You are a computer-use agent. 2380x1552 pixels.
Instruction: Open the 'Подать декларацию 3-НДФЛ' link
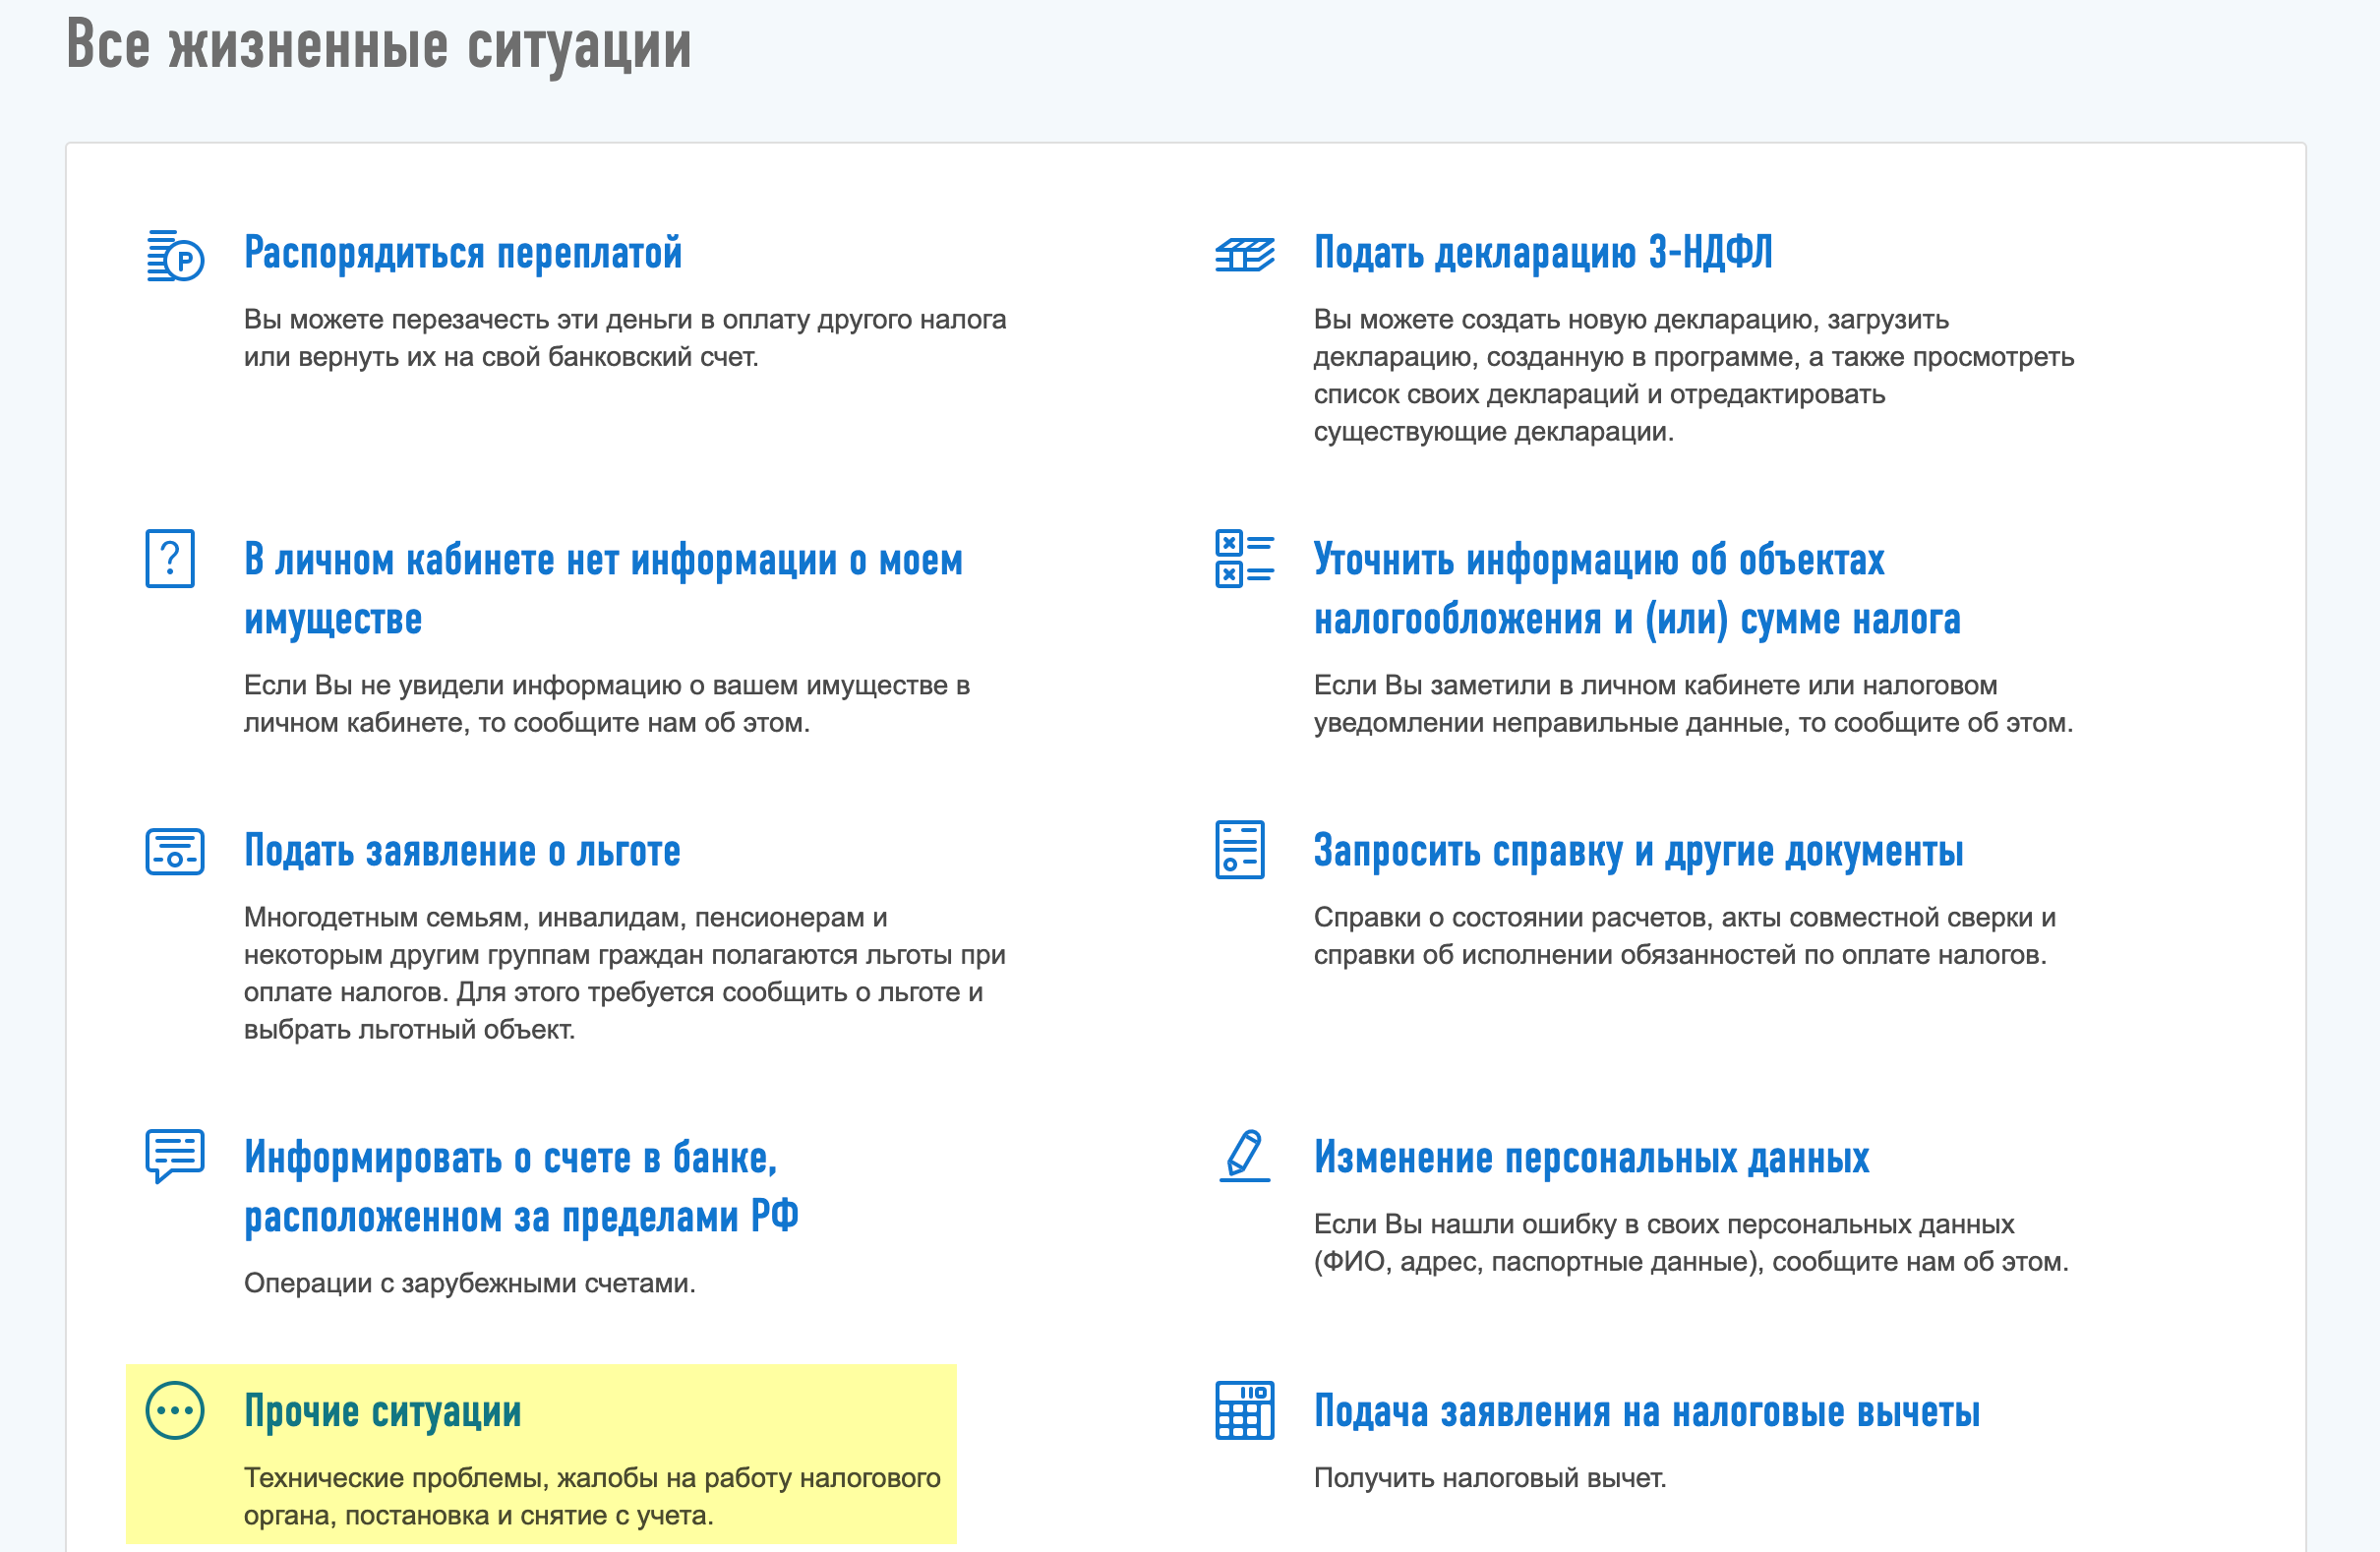coord(1543,253)
